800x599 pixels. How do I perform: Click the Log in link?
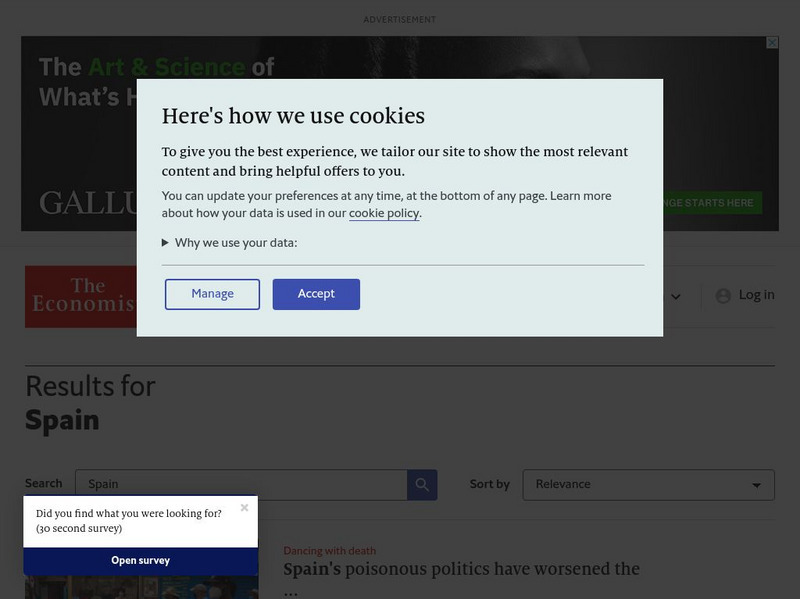coord(756,295)
